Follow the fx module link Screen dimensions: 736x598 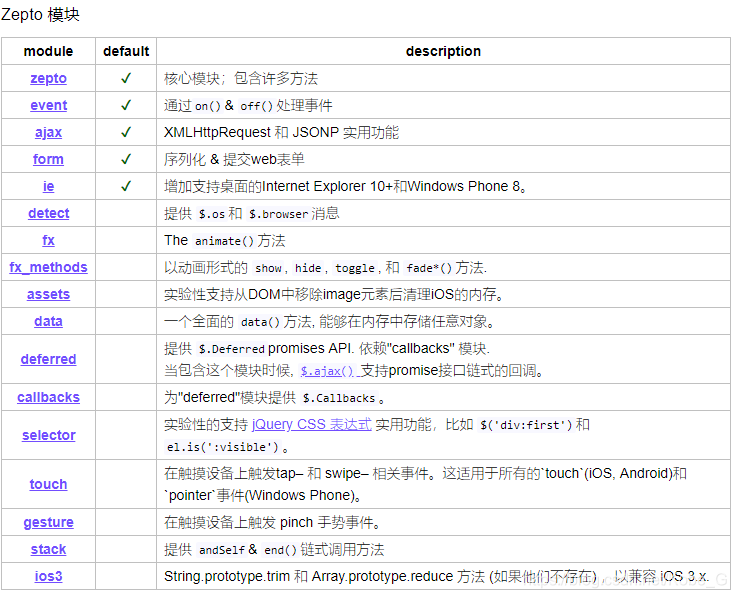(48, 240)
